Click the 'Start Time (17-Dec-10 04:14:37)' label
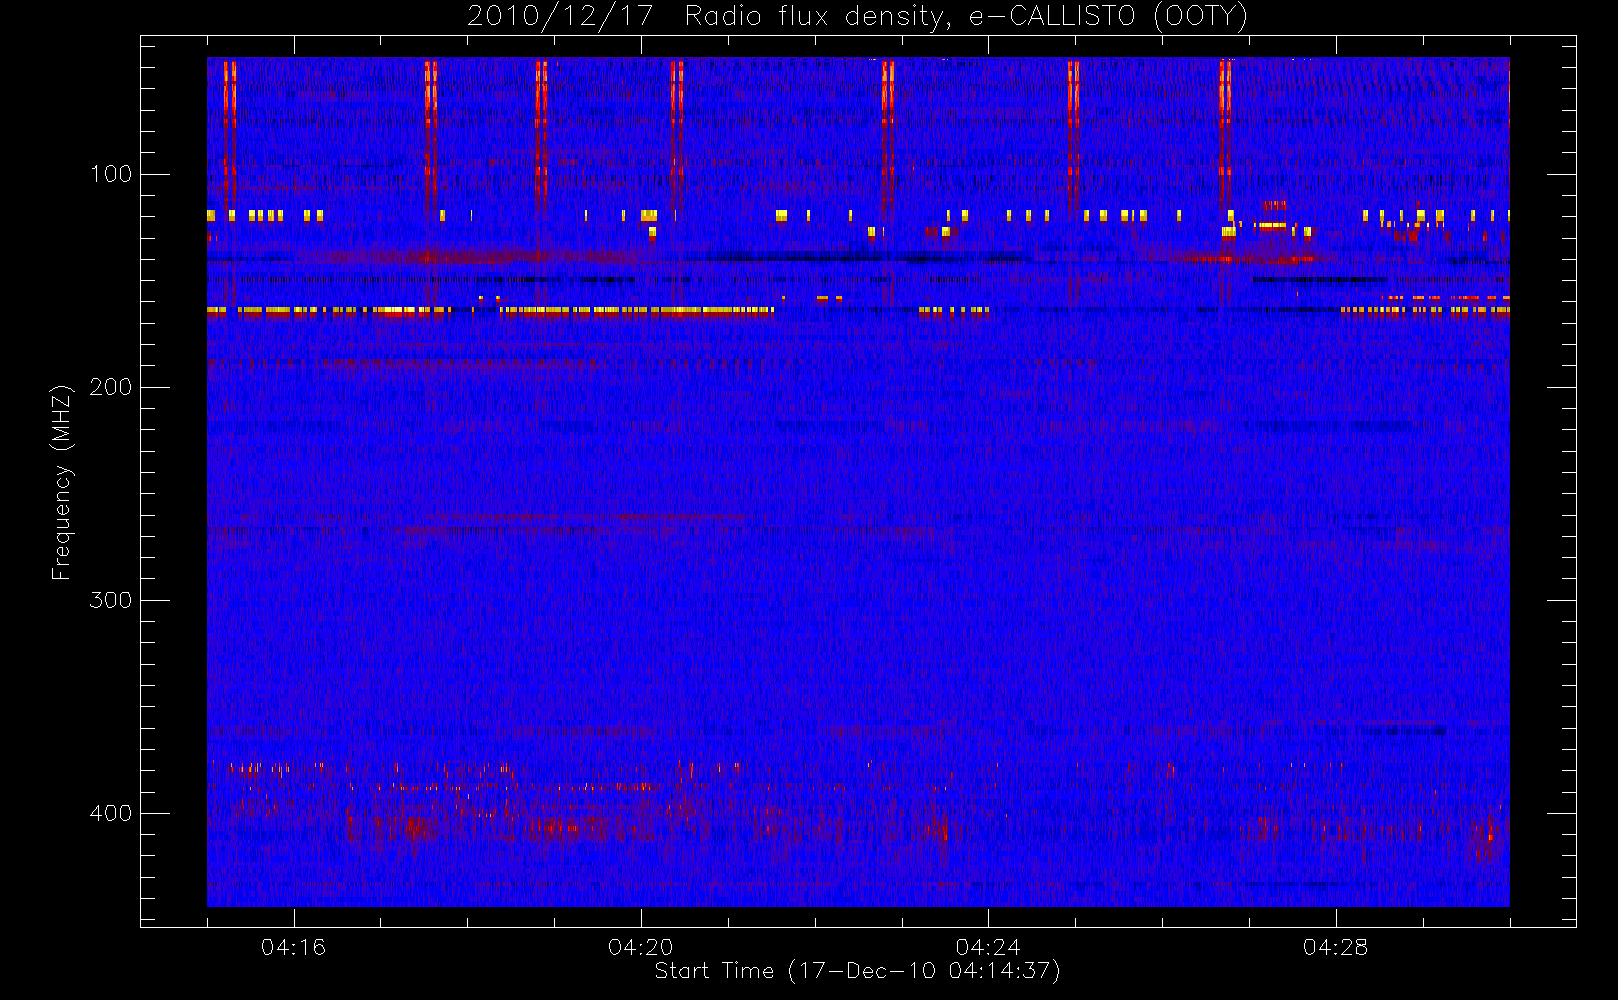This screenshot has height=1000, width=1618. point(857,971)
